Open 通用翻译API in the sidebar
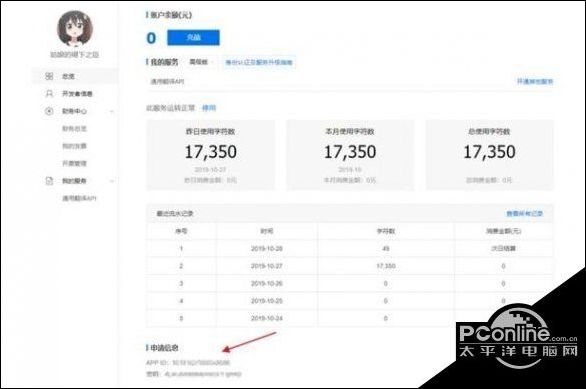The width and height of the screenshot is (586, 389). point(79,198)
